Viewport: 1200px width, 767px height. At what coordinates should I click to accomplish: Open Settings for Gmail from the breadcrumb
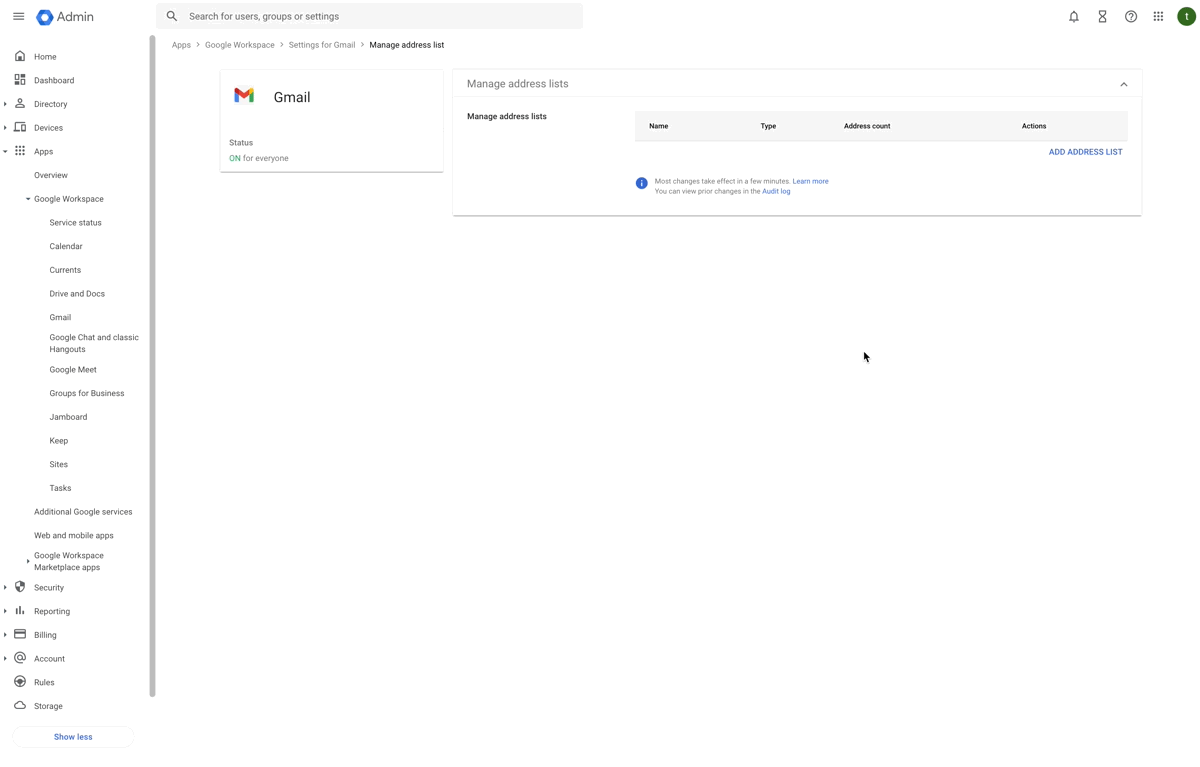321,44
